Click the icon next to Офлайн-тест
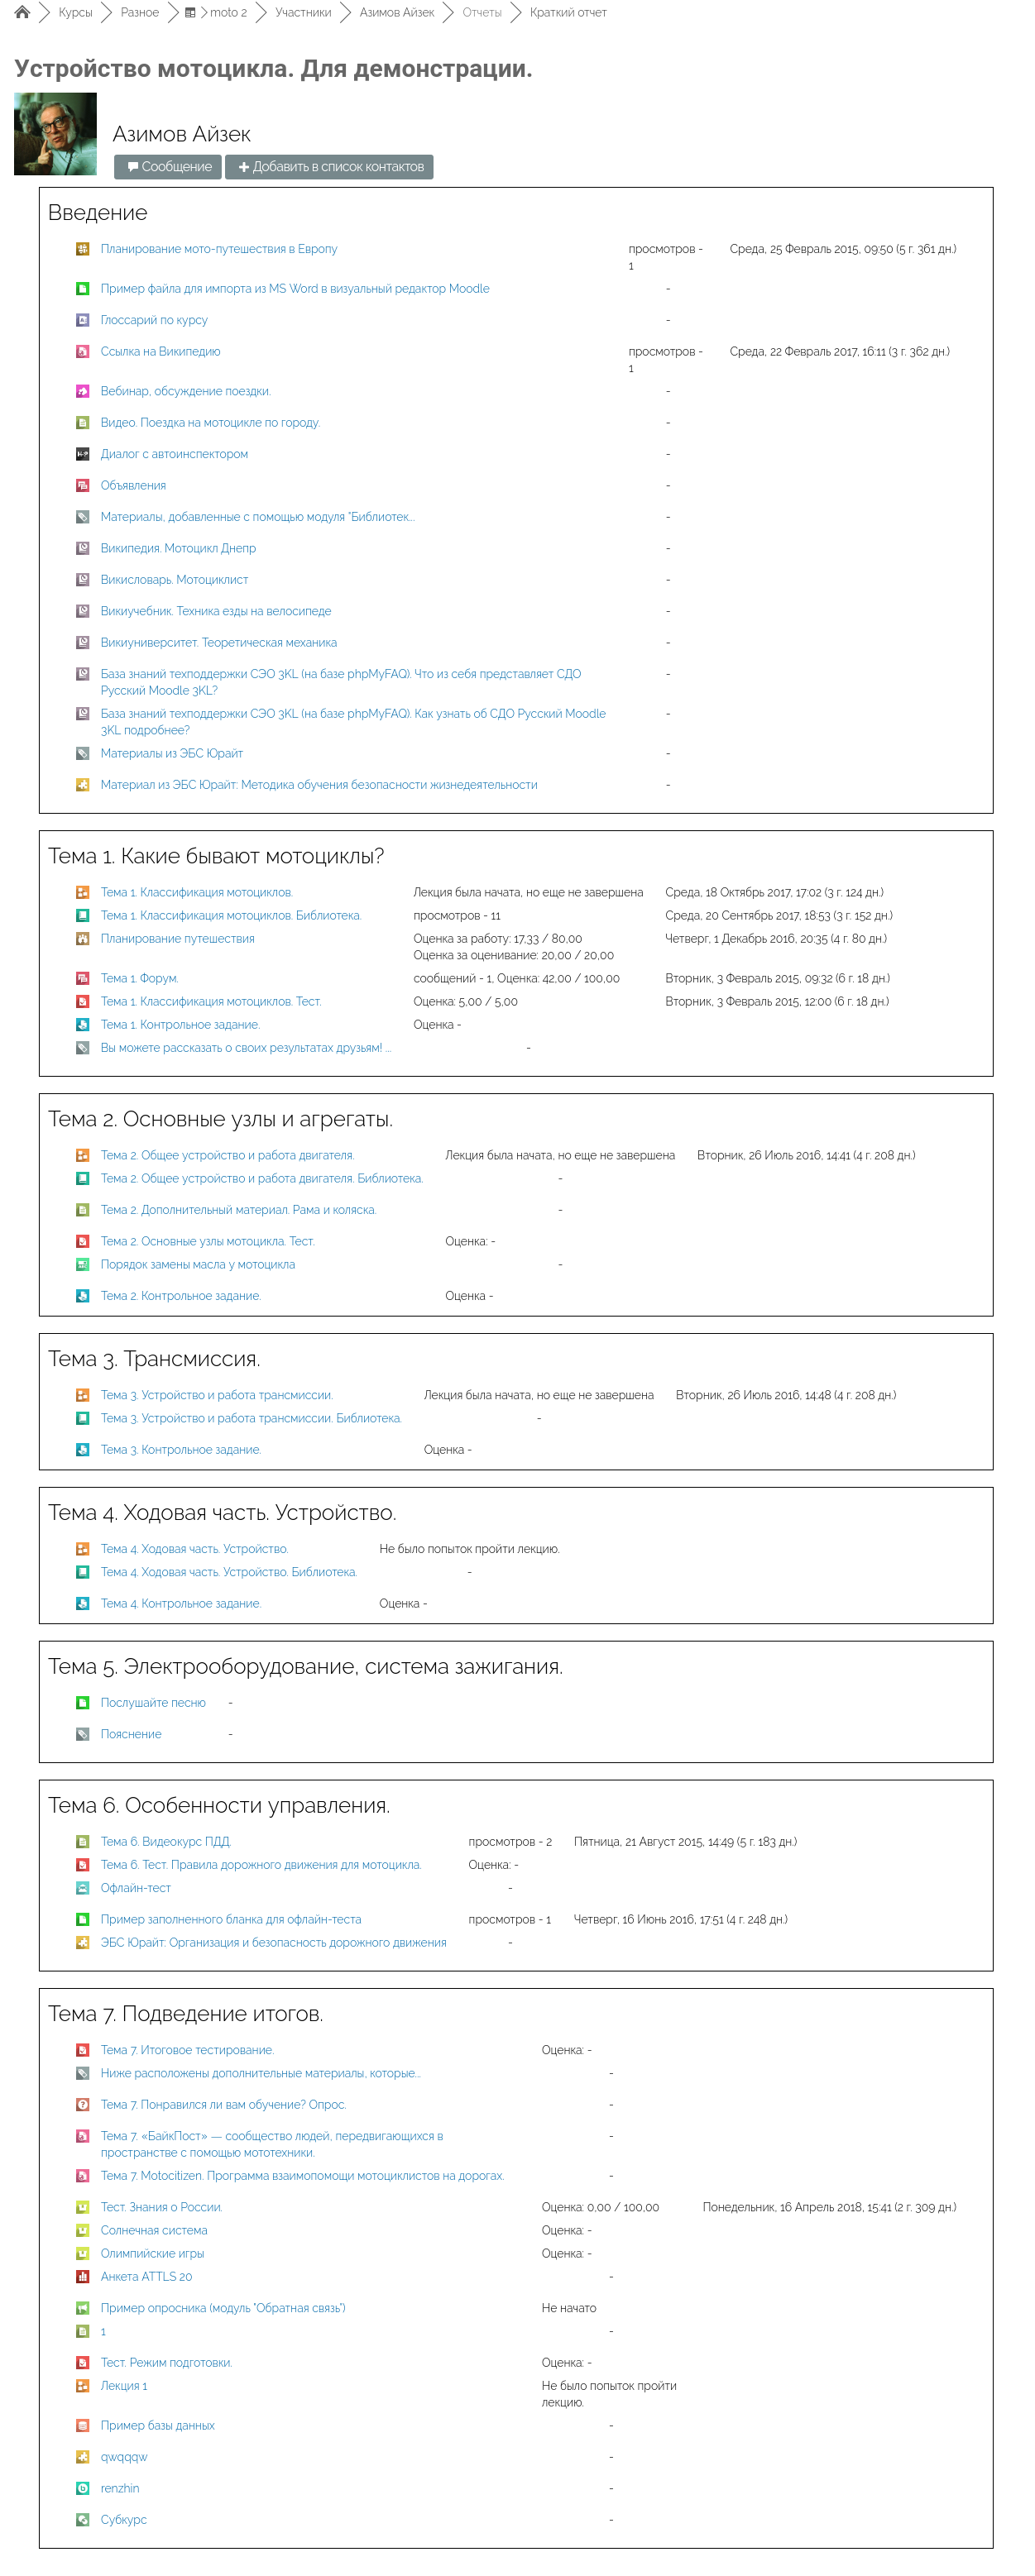This screenshot has width=1035, height=2576. (x=83, y=1887)
